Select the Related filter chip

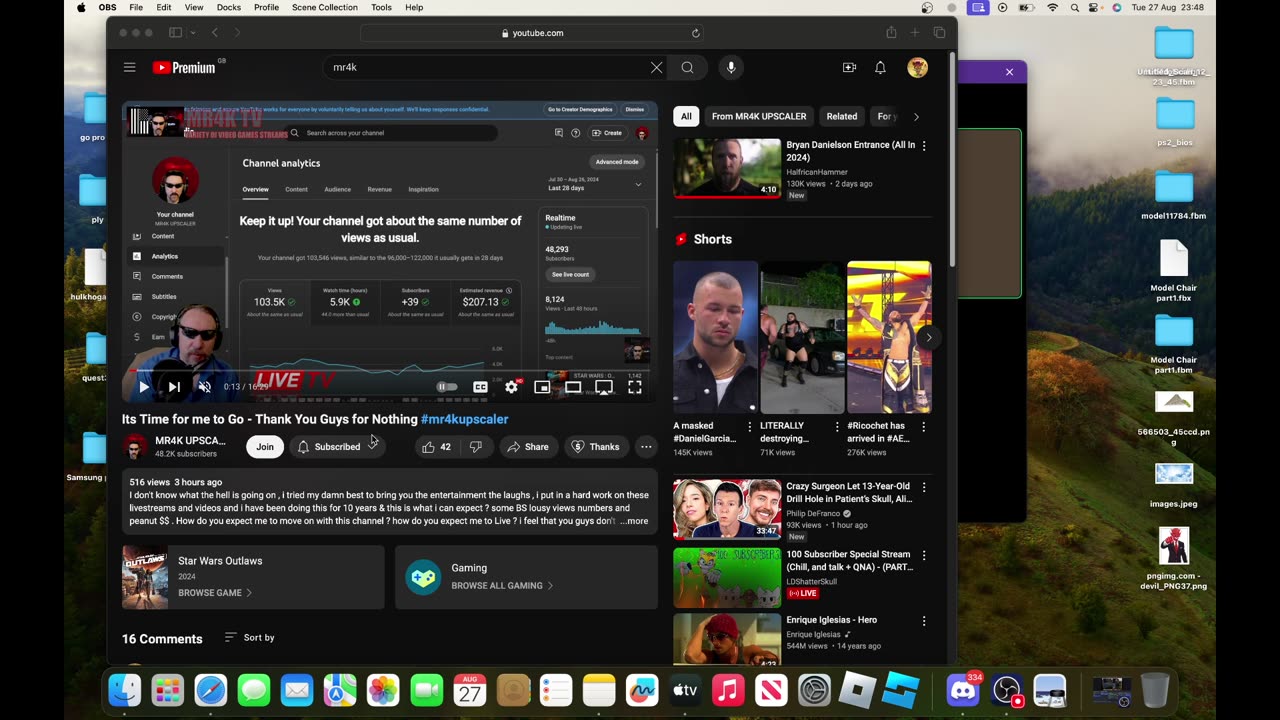pos(842,116)
